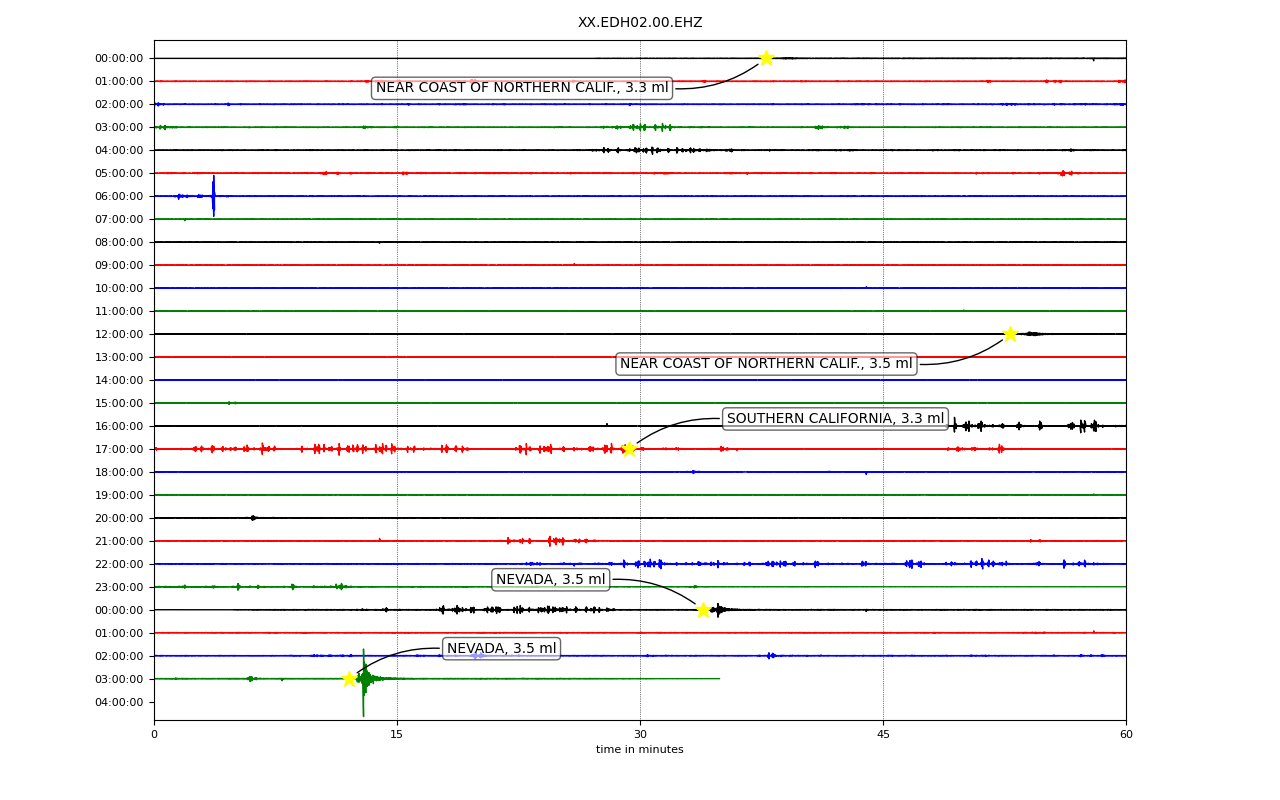
Task: Click the blue spike on the 06:00:00 trace
Action: [x=213, y=196]
